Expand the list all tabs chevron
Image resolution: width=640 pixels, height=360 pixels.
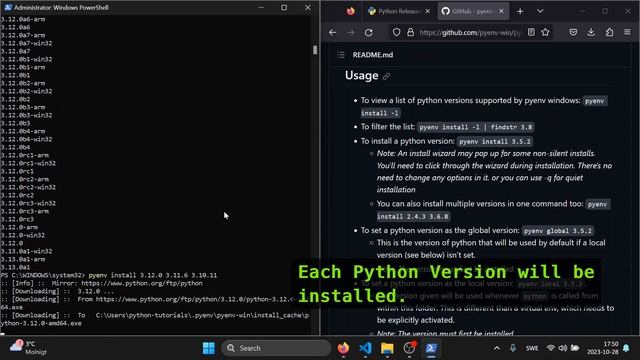pyautogui.click(x=540, y=11)
